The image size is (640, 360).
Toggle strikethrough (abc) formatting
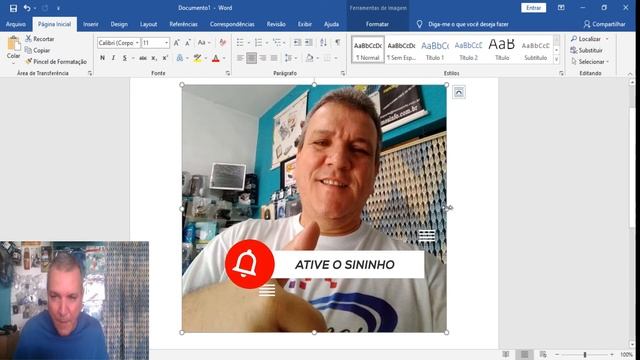(x=142, y=58)
